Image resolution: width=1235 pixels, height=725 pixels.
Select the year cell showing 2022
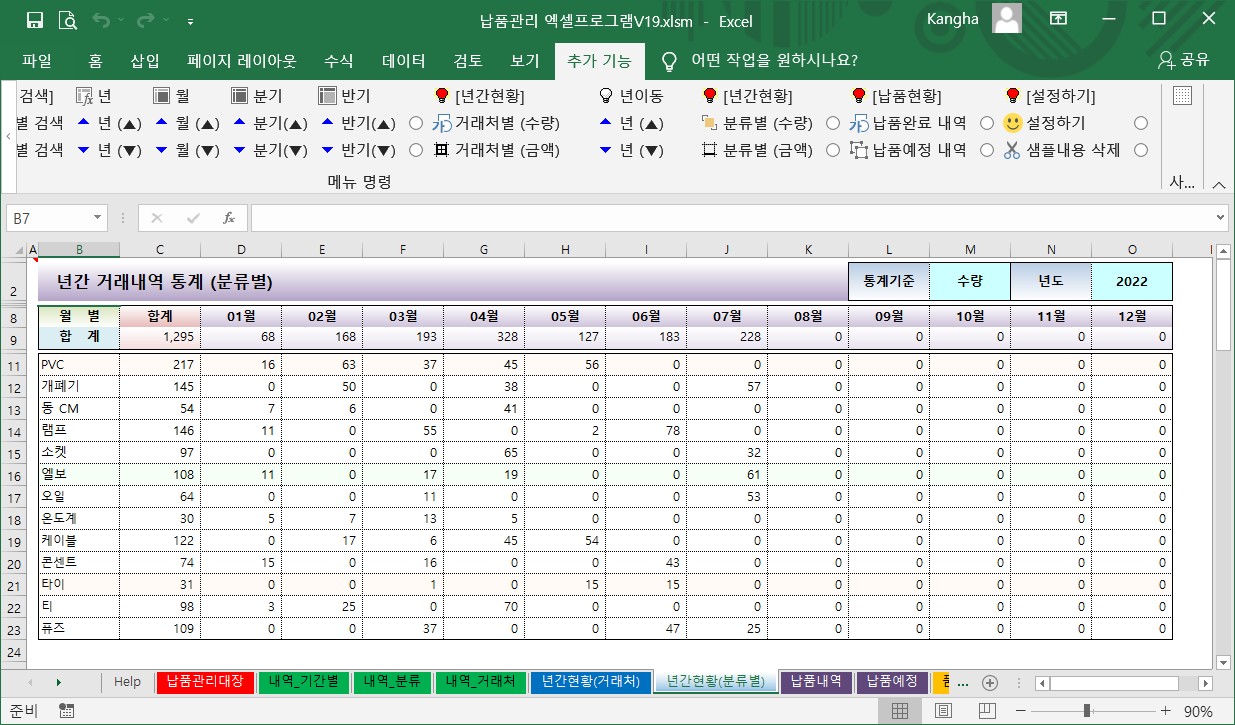(x=1132, y=282)
